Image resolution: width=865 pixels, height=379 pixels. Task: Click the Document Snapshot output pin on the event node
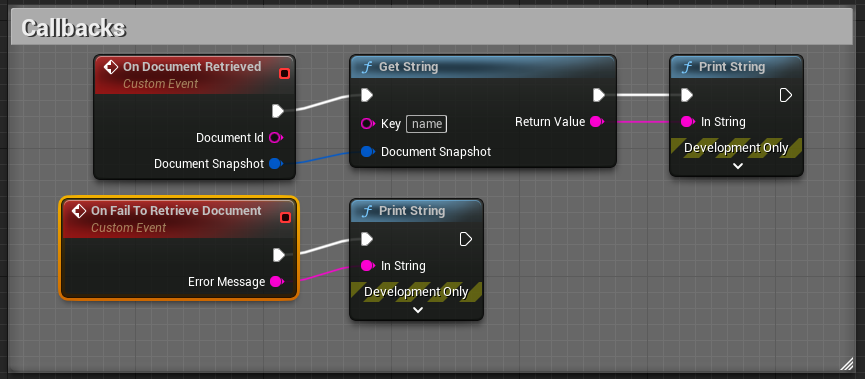(275, 164)
